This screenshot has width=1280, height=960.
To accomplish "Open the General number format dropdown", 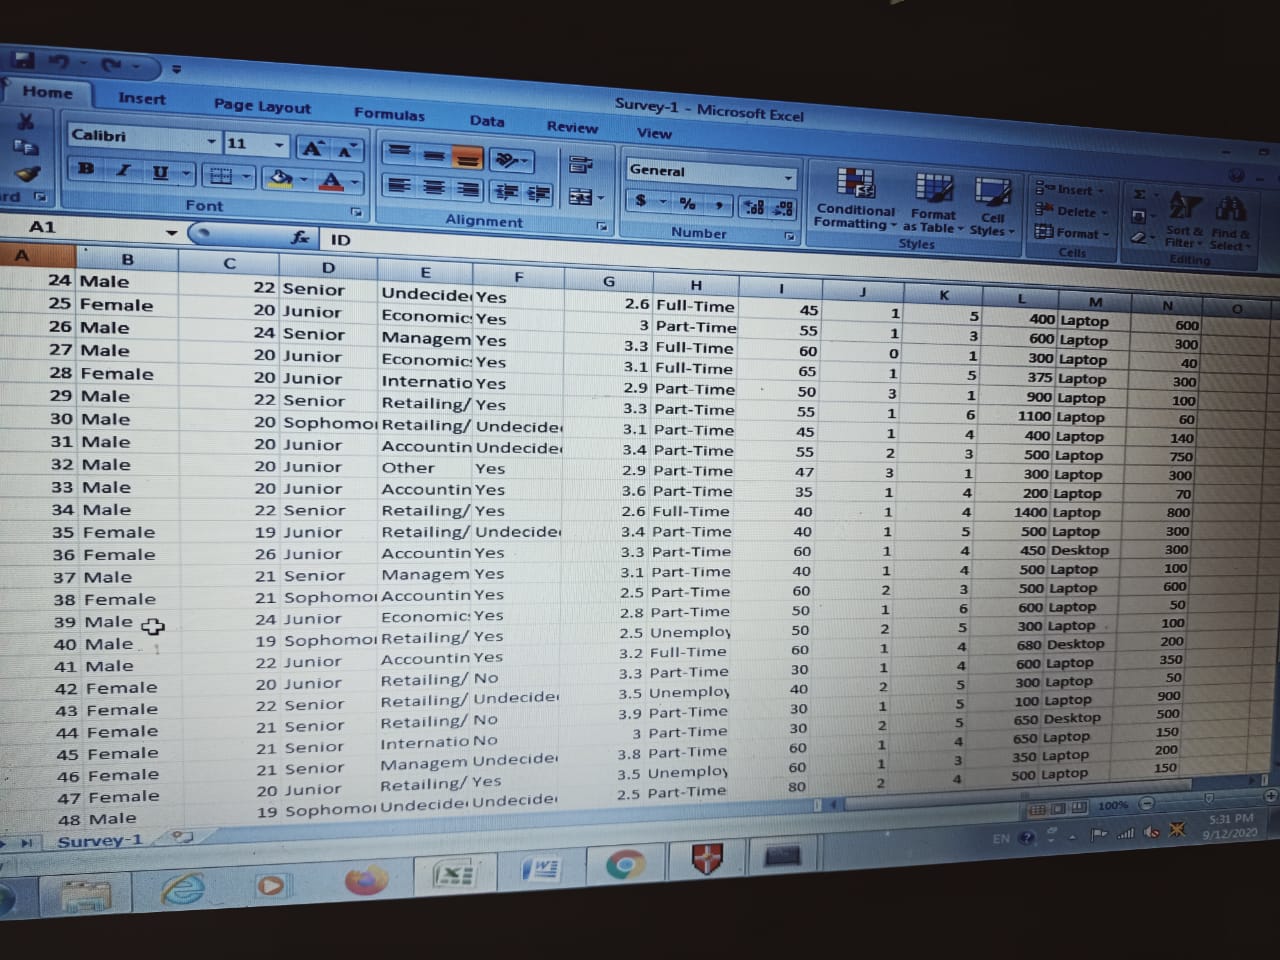I will [x=788, y=178].
